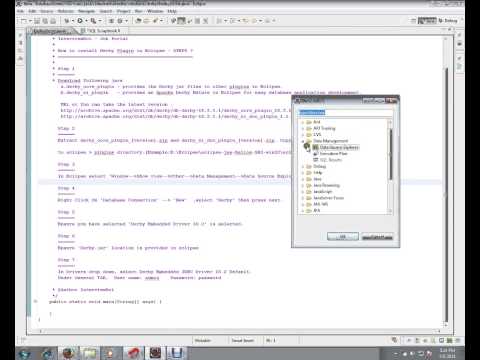Viewport: 480px width, 360px height.
Task: Open the New wizard toolbar icon
Action: [23, 21]
